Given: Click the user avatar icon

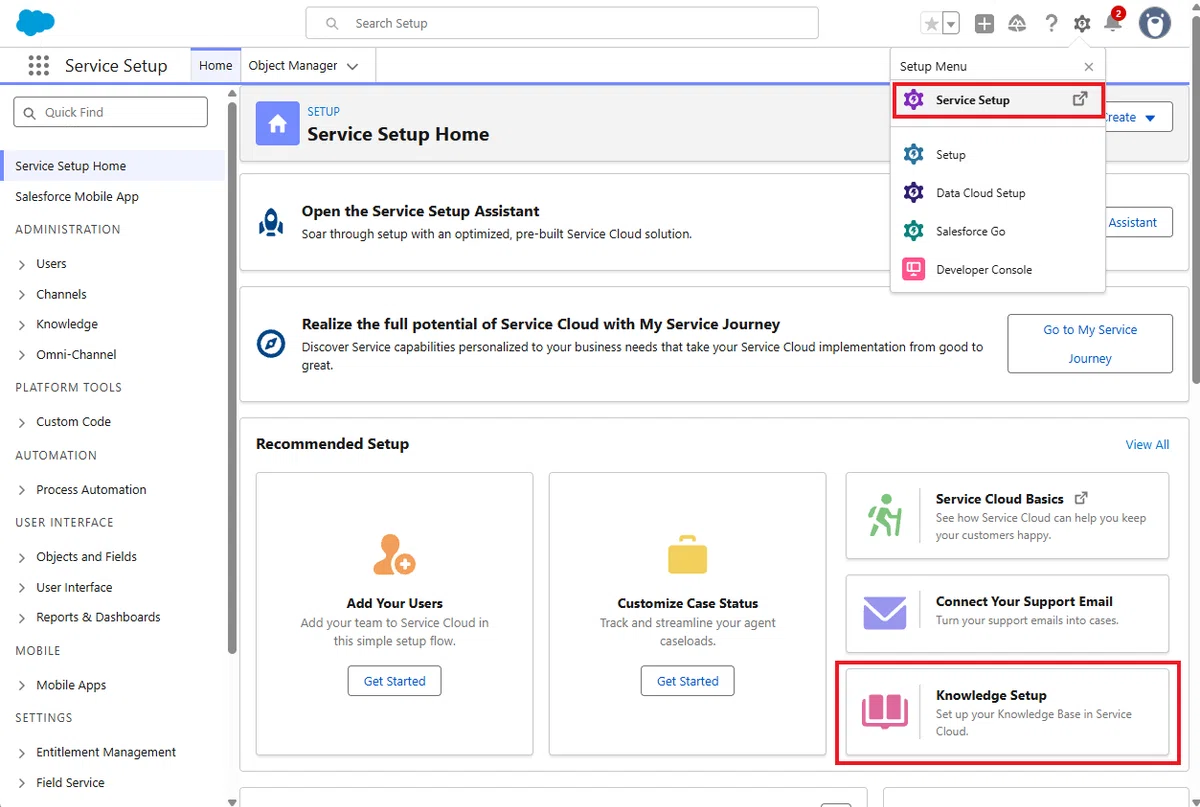Looking at the screenshot, I should [x=1155, y=23].
